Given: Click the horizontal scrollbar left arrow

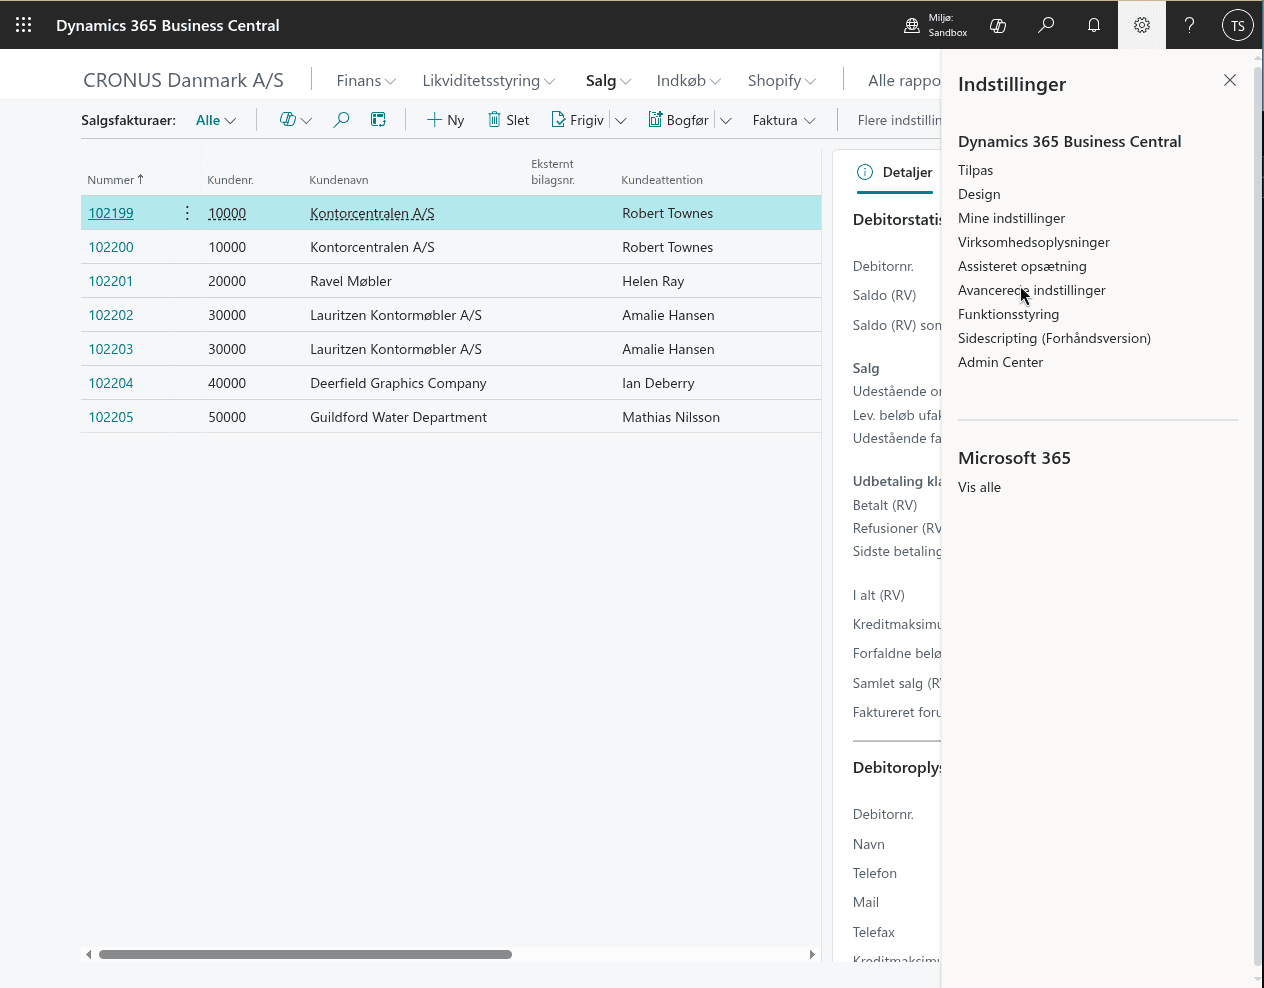Looking at the screenshot, I should (x=88, y=954).
